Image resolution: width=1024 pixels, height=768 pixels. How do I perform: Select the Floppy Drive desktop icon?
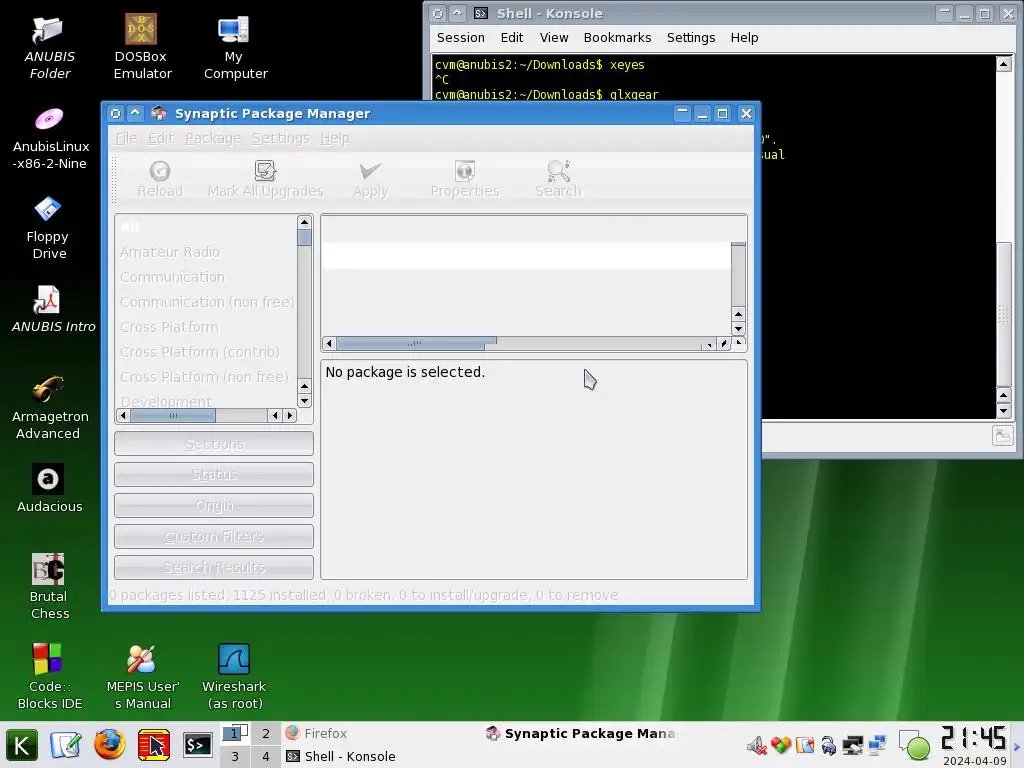tap(48, 209)
